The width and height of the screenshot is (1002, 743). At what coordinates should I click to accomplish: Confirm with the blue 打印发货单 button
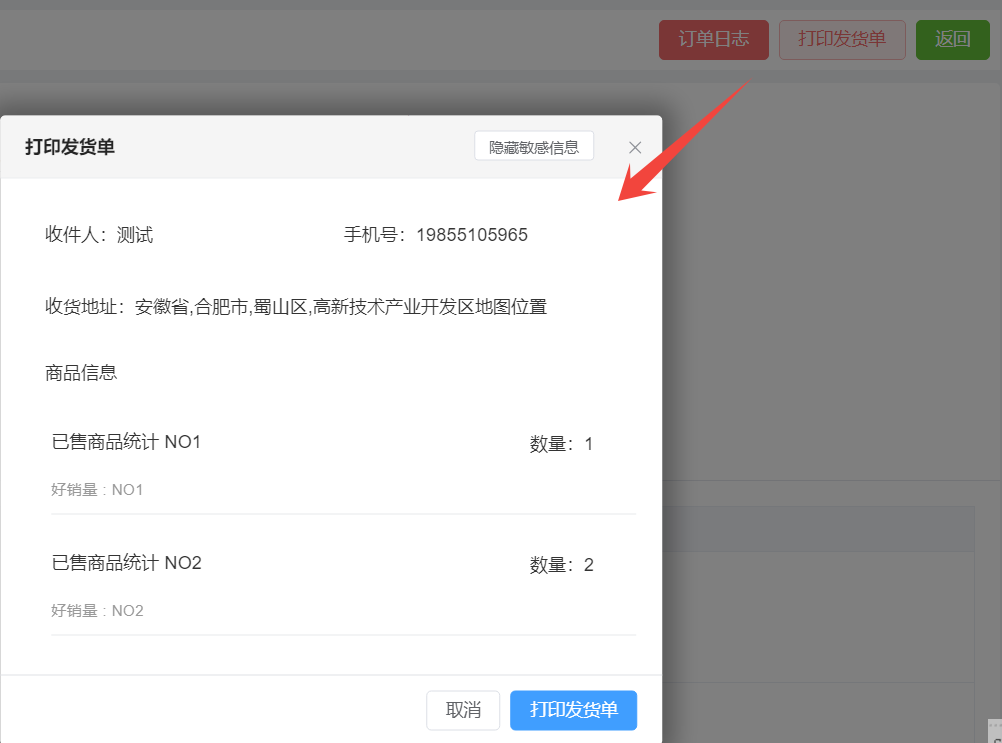pos(573,710)
